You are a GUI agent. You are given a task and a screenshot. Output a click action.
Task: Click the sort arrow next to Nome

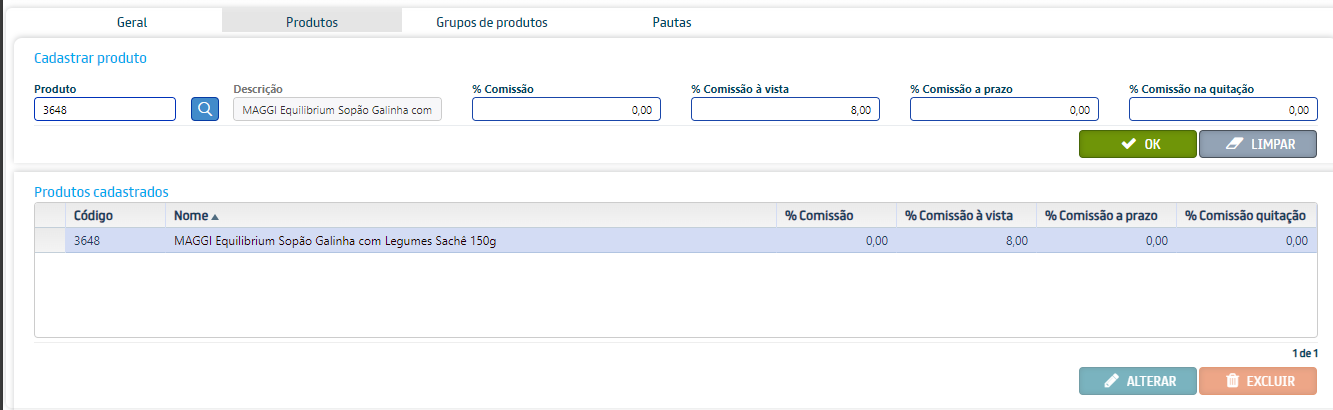215,216
